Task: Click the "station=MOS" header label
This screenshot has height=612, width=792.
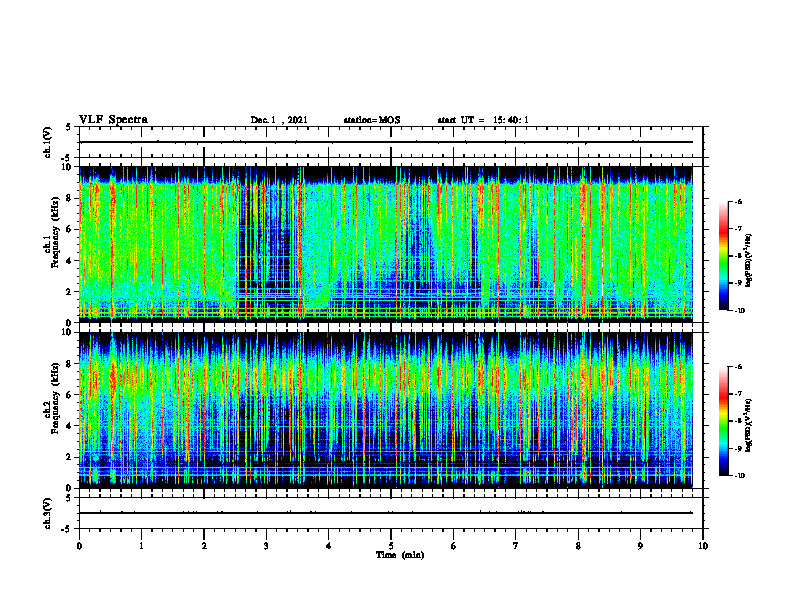Action: pos(372,120)
